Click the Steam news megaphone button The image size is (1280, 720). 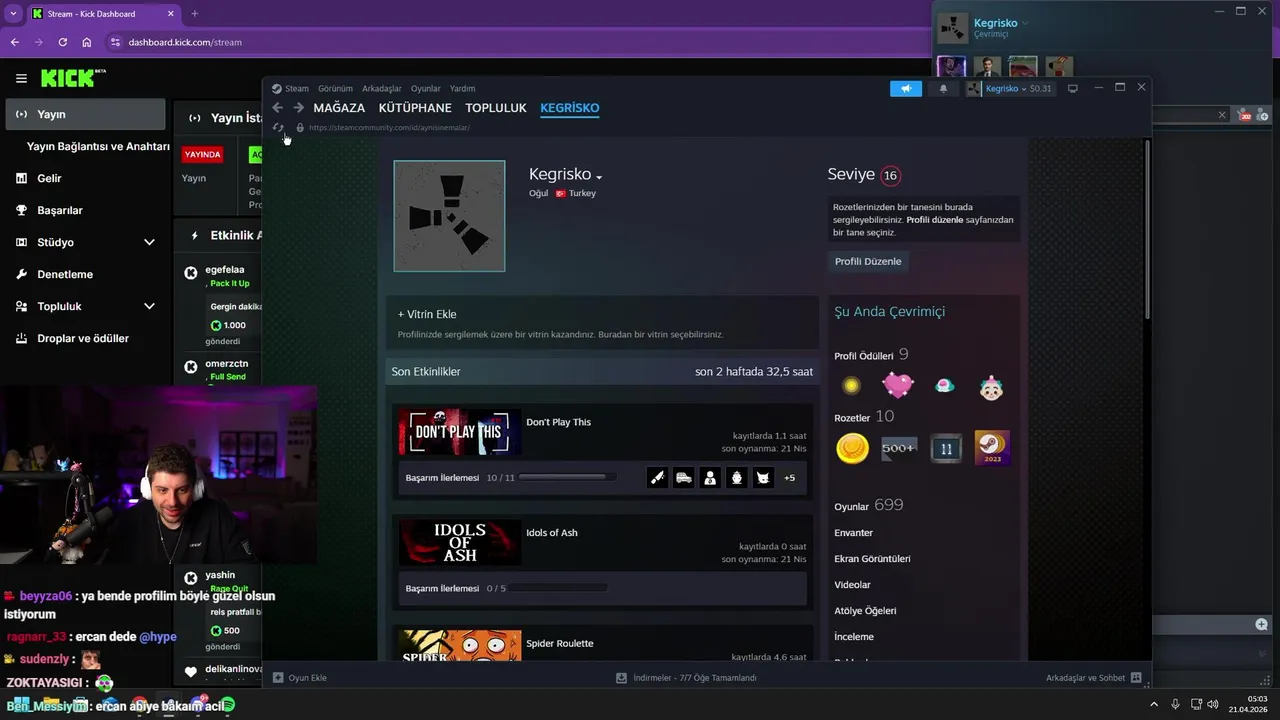point(905,89)
